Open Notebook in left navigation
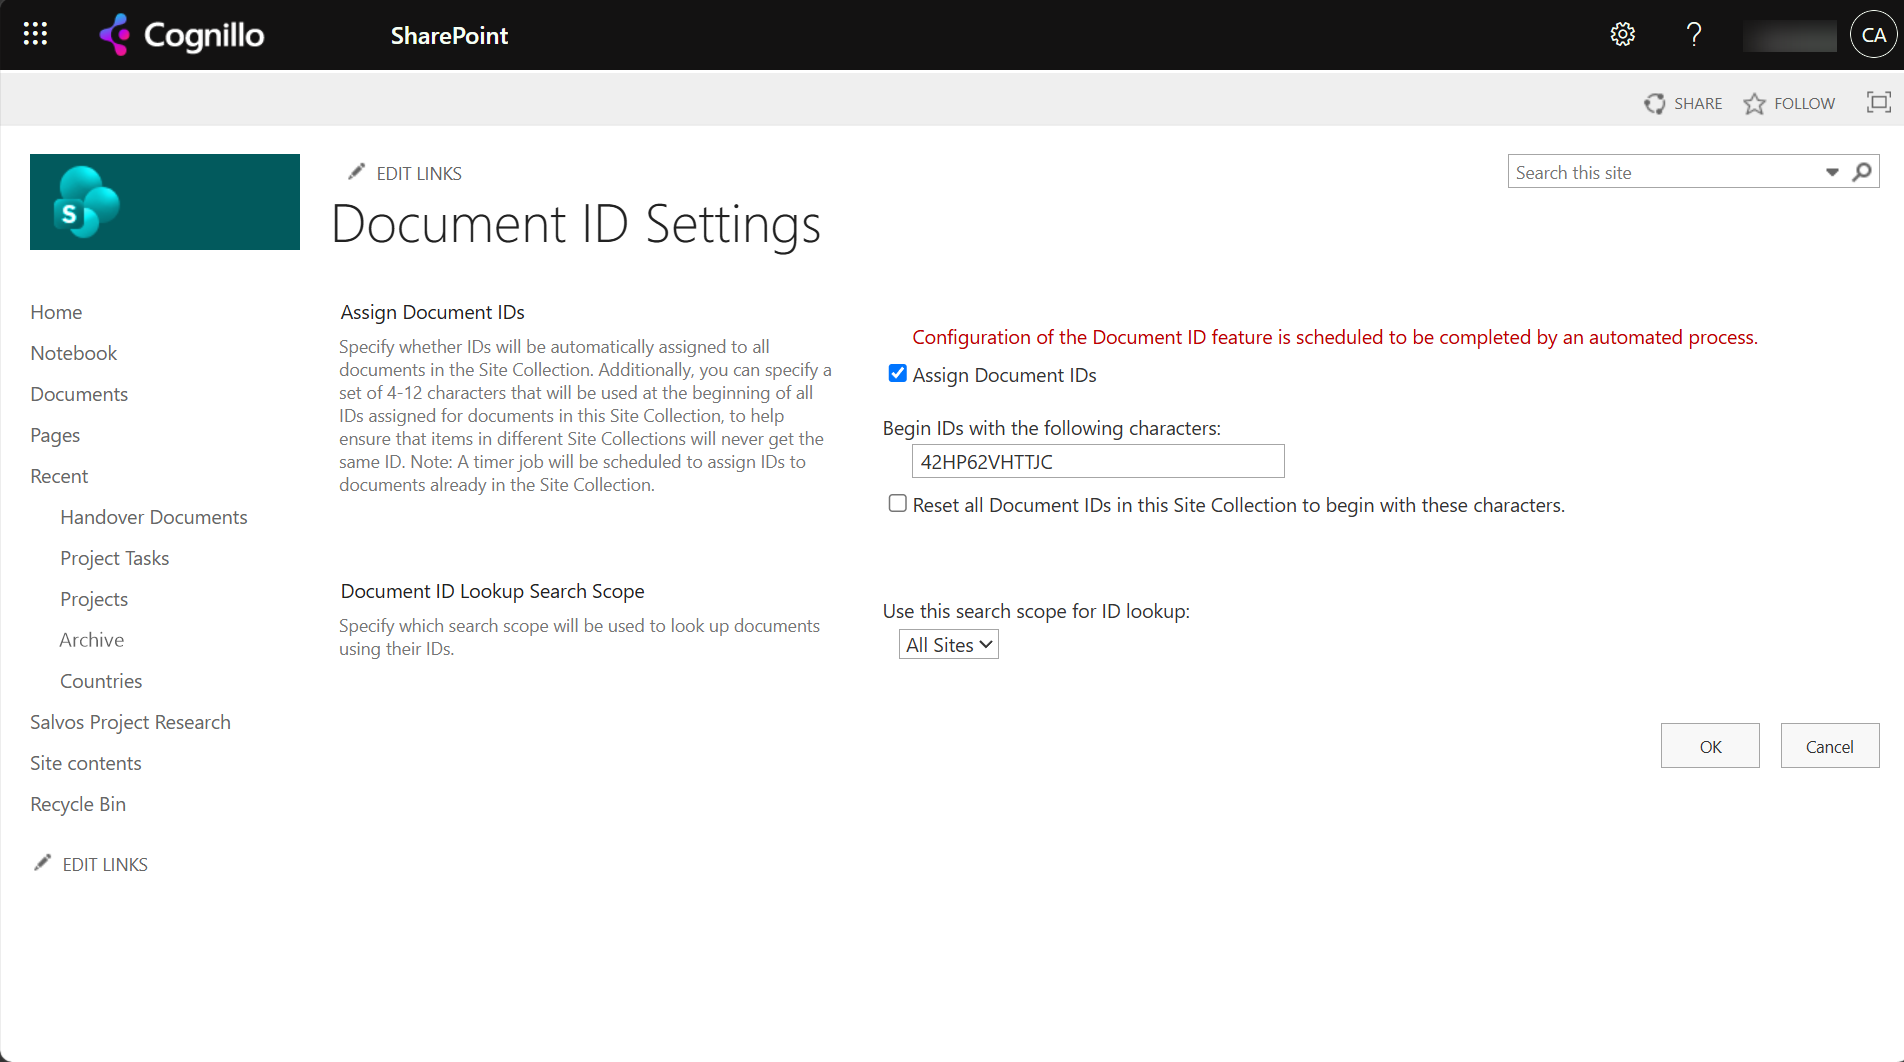This screenshot has height=1062, width=1904. [x=74, y=353]
